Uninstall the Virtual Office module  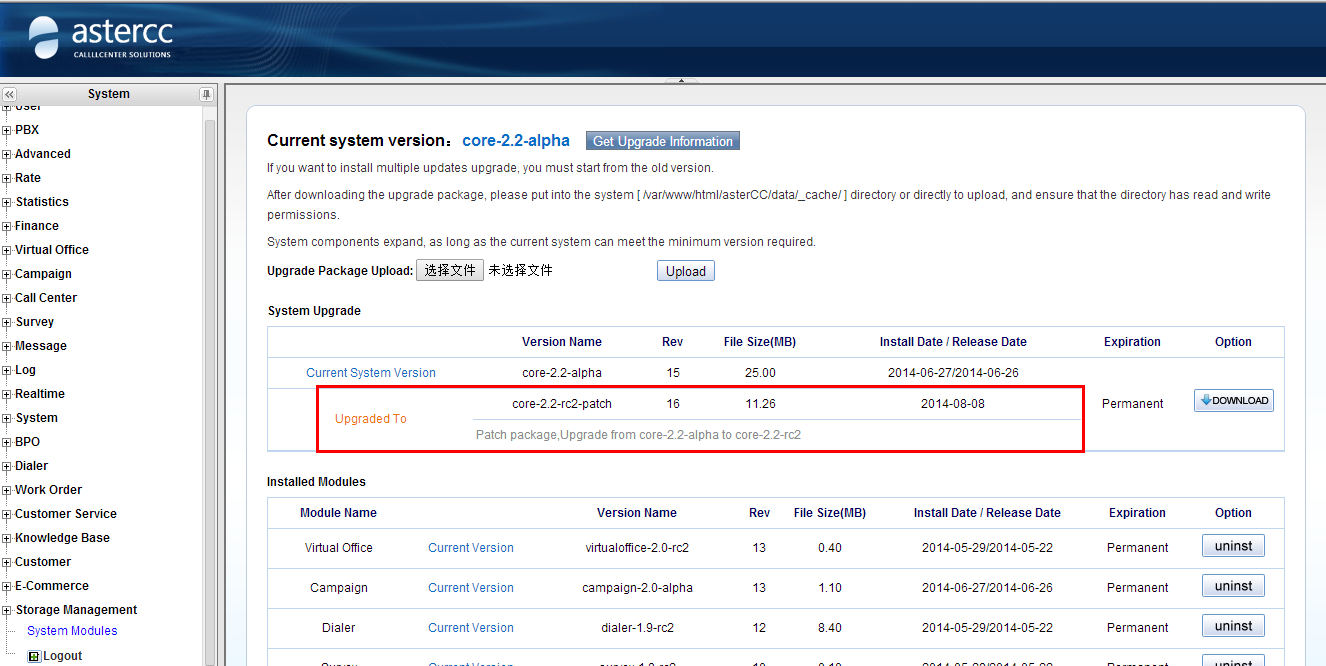tap(1232, 546)
